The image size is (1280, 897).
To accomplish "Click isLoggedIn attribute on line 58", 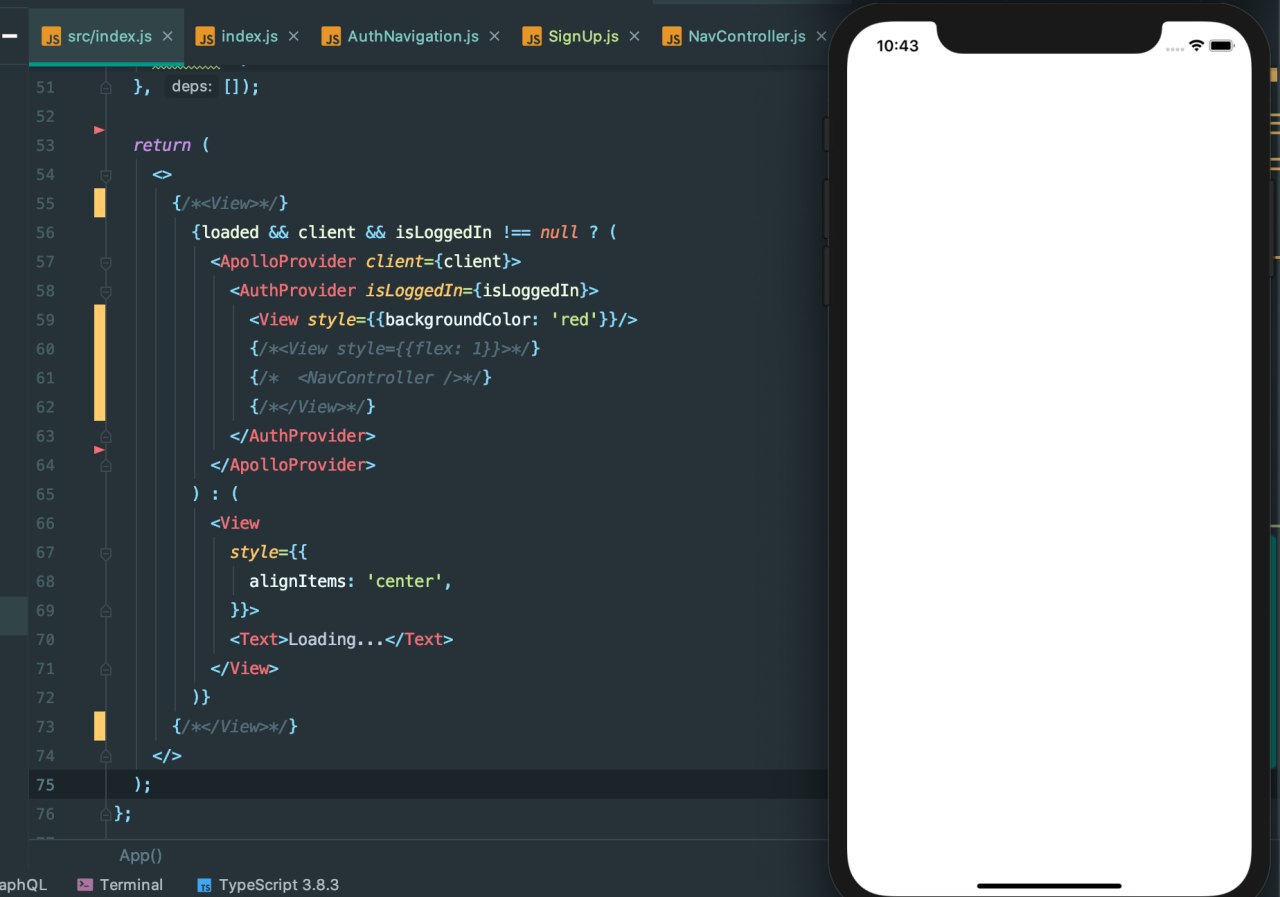I will coord(414,290).
